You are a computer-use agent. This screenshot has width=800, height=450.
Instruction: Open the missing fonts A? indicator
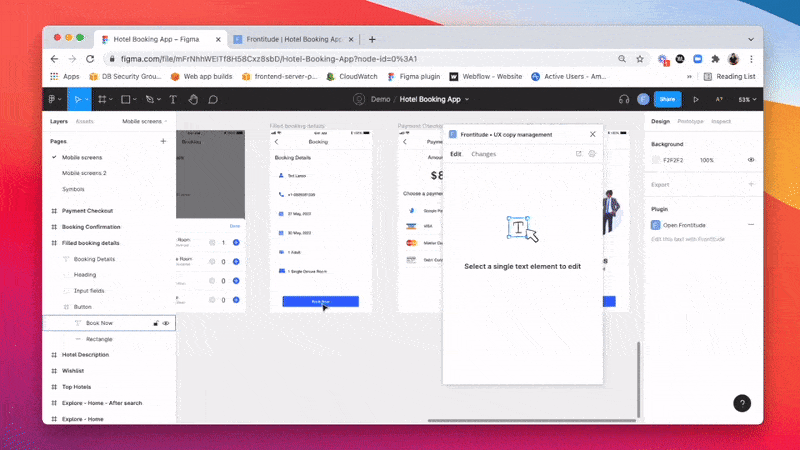point(719,99)
